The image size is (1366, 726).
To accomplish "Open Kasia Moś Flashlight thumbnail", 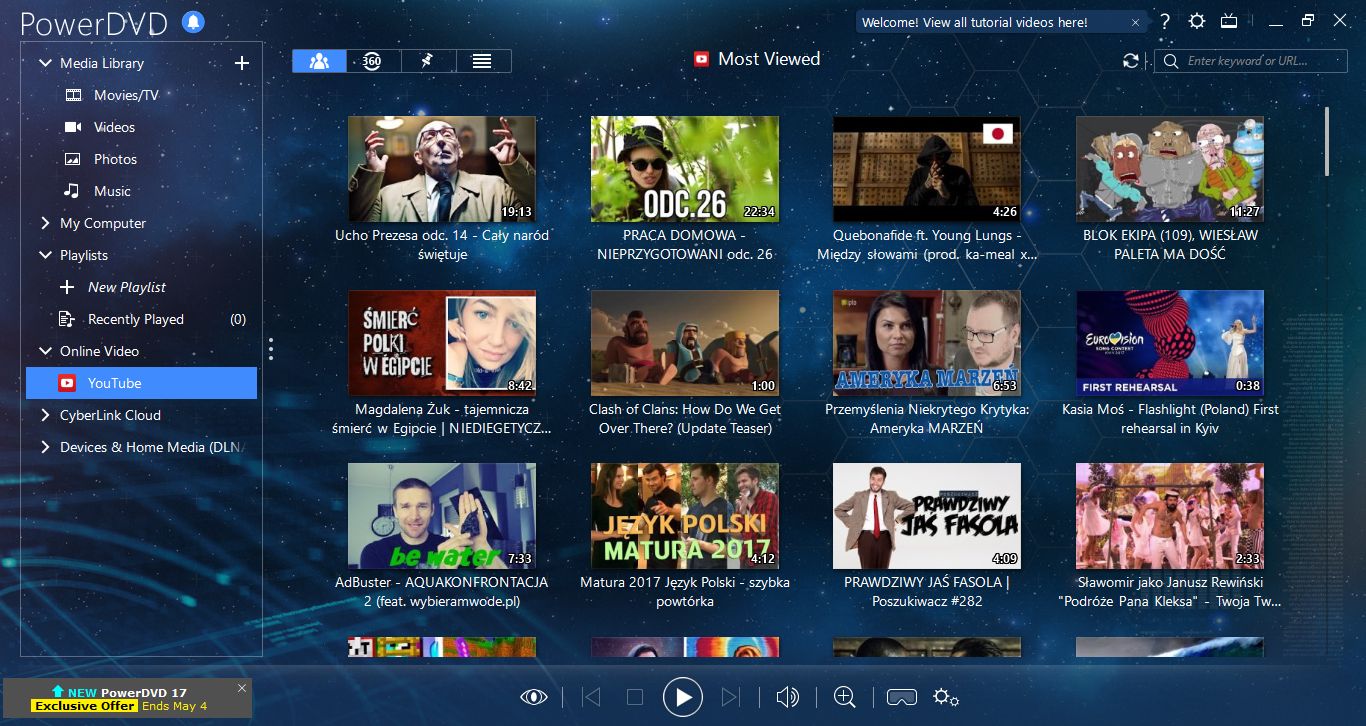I will [1170, 343].
